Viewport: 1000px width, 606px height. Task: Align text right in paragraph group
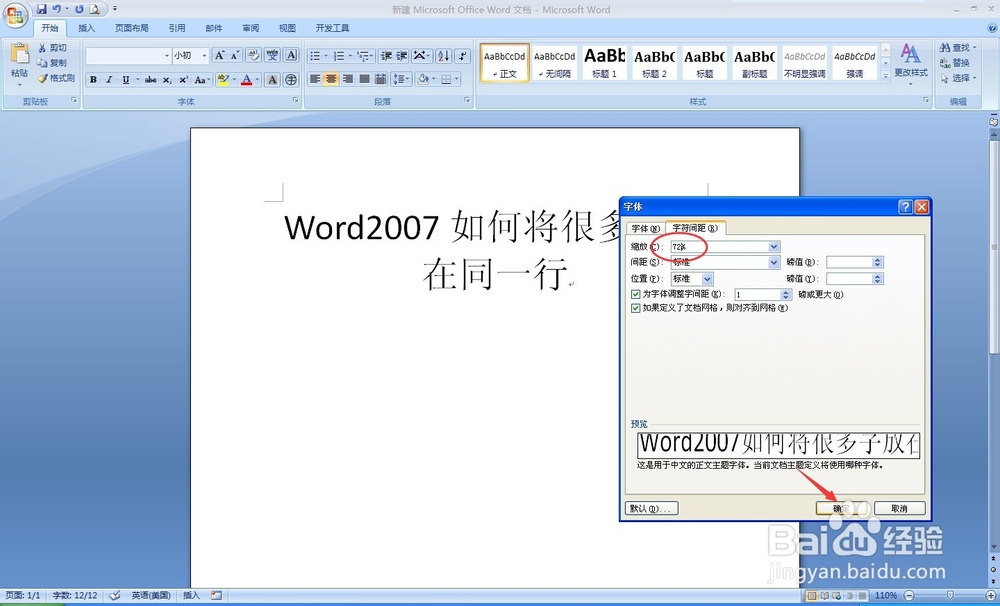(348, 79)
